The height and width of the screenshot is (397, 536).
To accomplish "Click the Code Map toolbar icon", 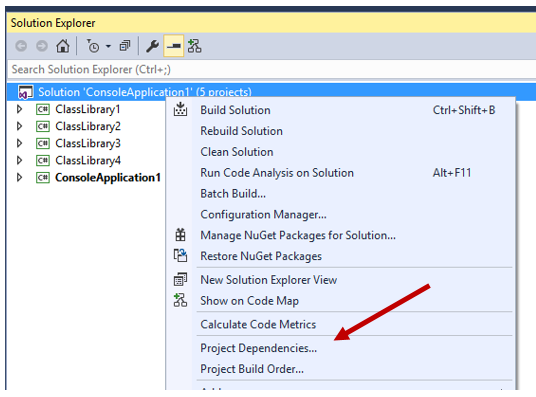I will [x=195, y=46].
